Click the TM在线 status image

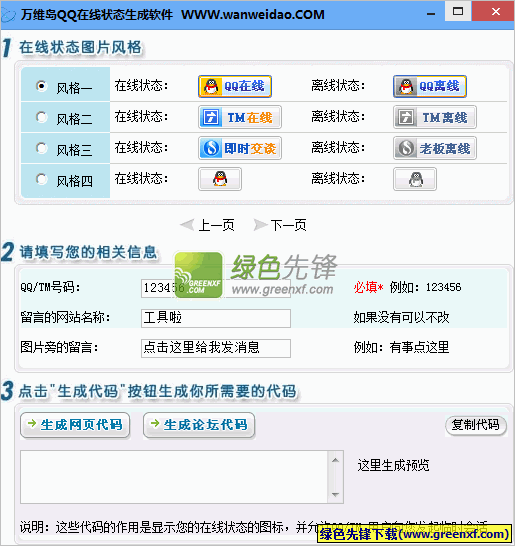click(x=240, y=117)
